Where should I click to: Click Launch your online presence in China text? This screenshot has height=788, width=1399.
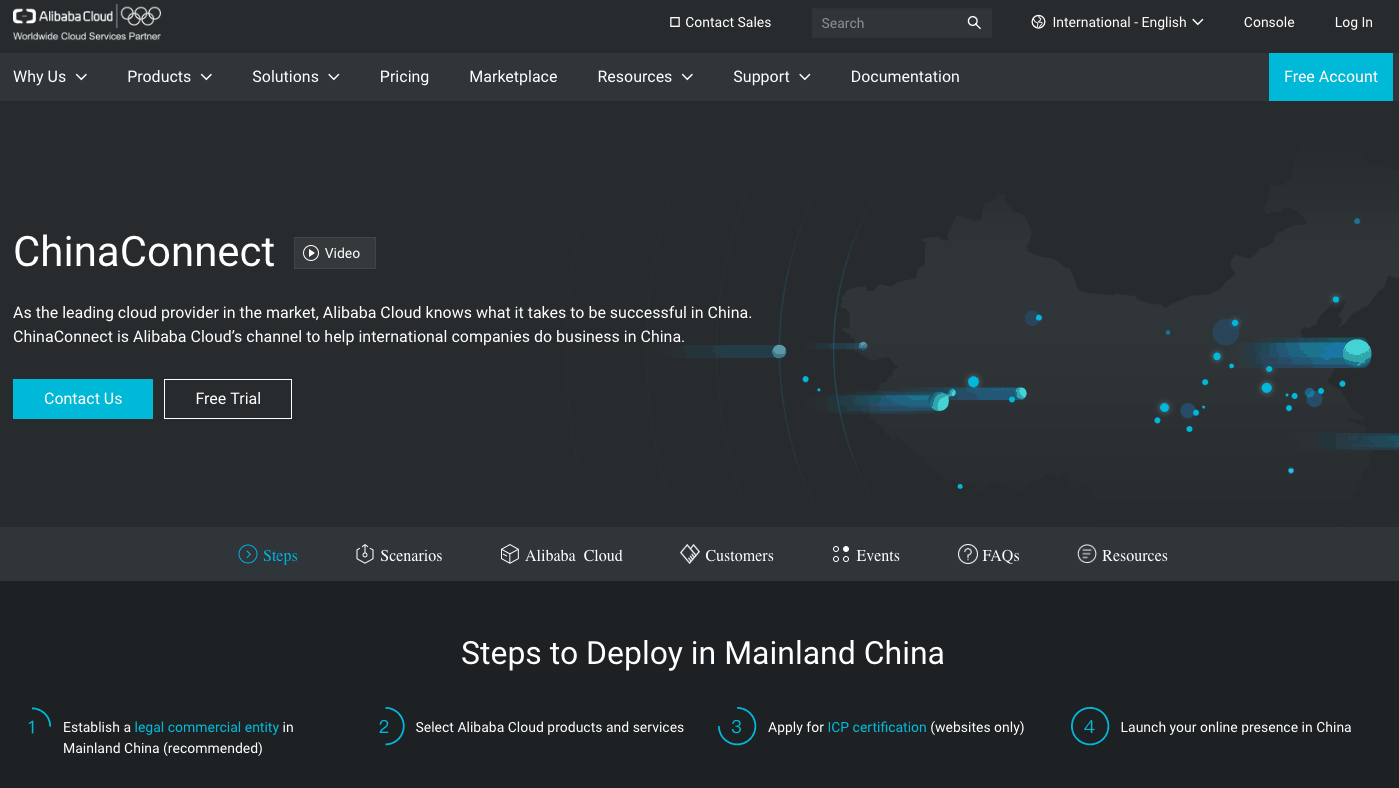coord(1235,727)
